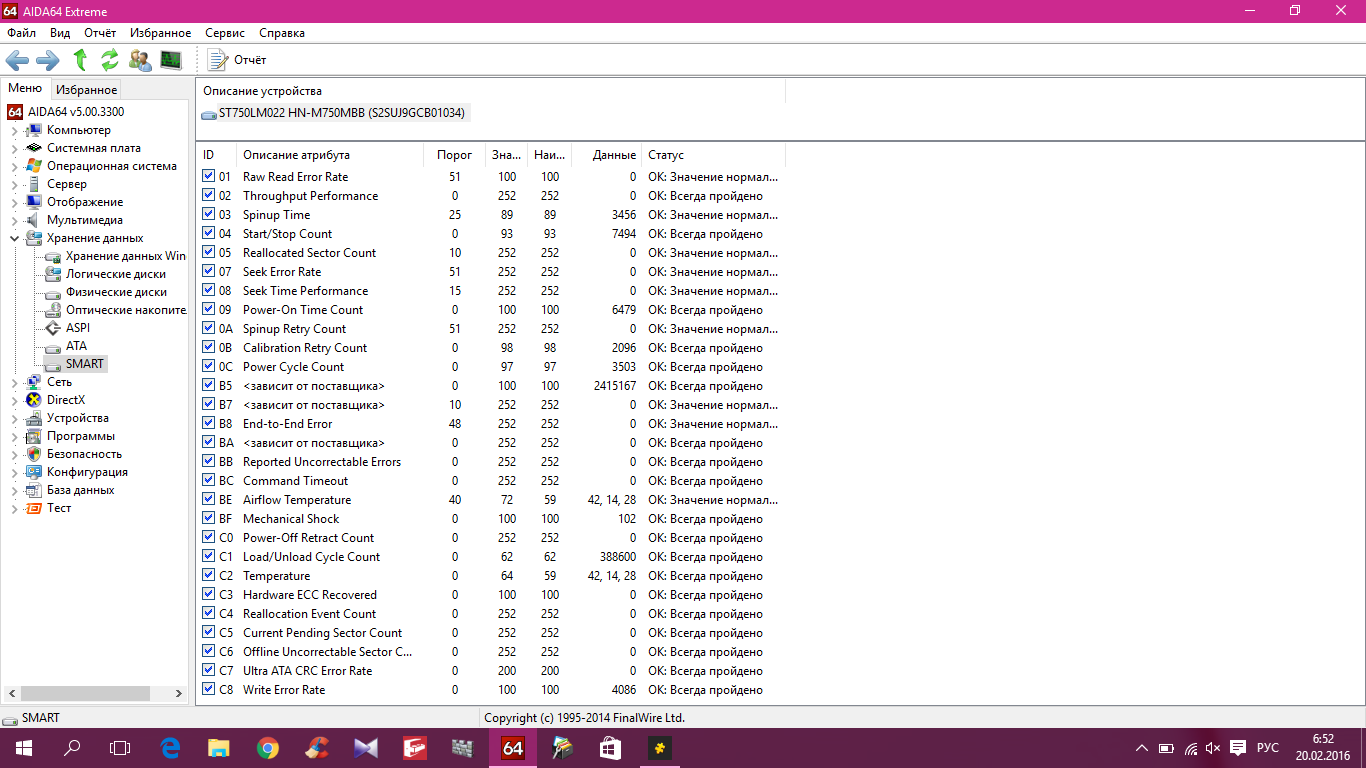
Task: Open the Файл menu
Action: tap(22, 33)
